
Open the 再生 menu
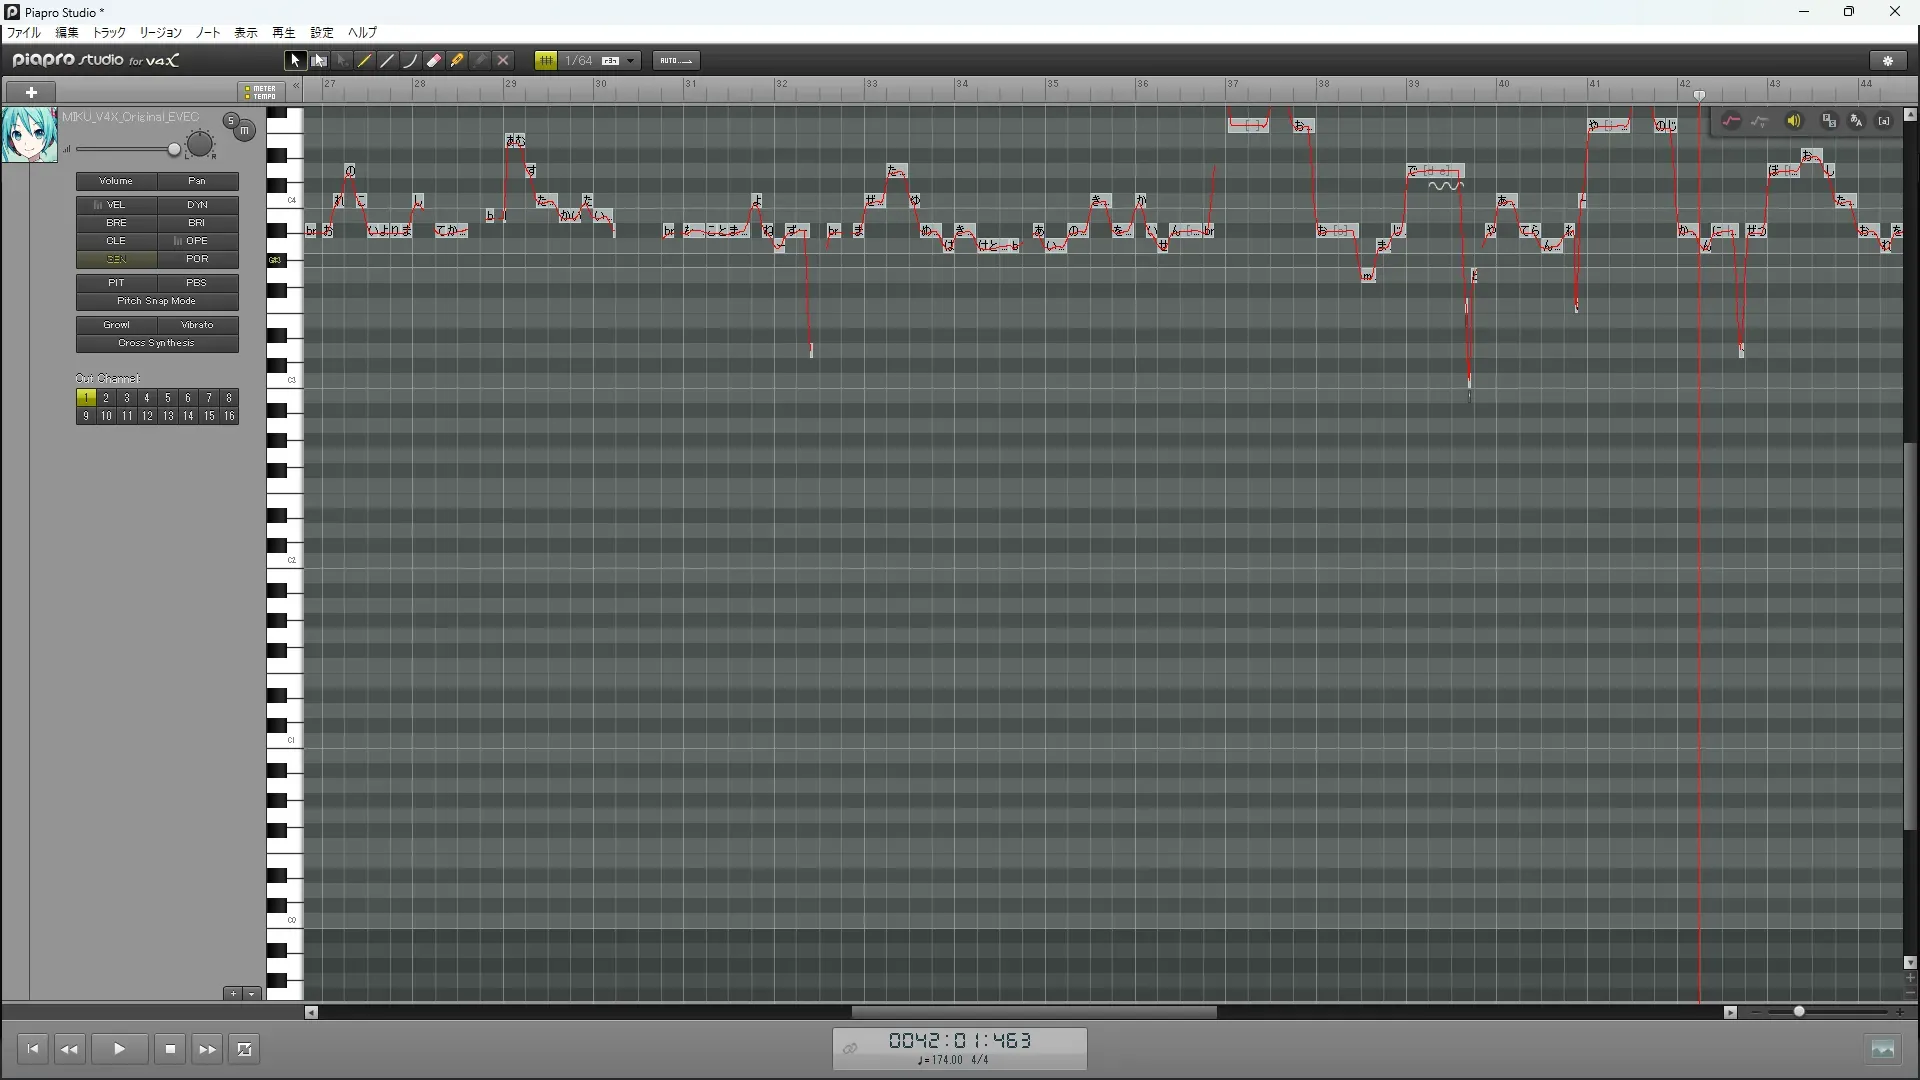coord(284,32)
